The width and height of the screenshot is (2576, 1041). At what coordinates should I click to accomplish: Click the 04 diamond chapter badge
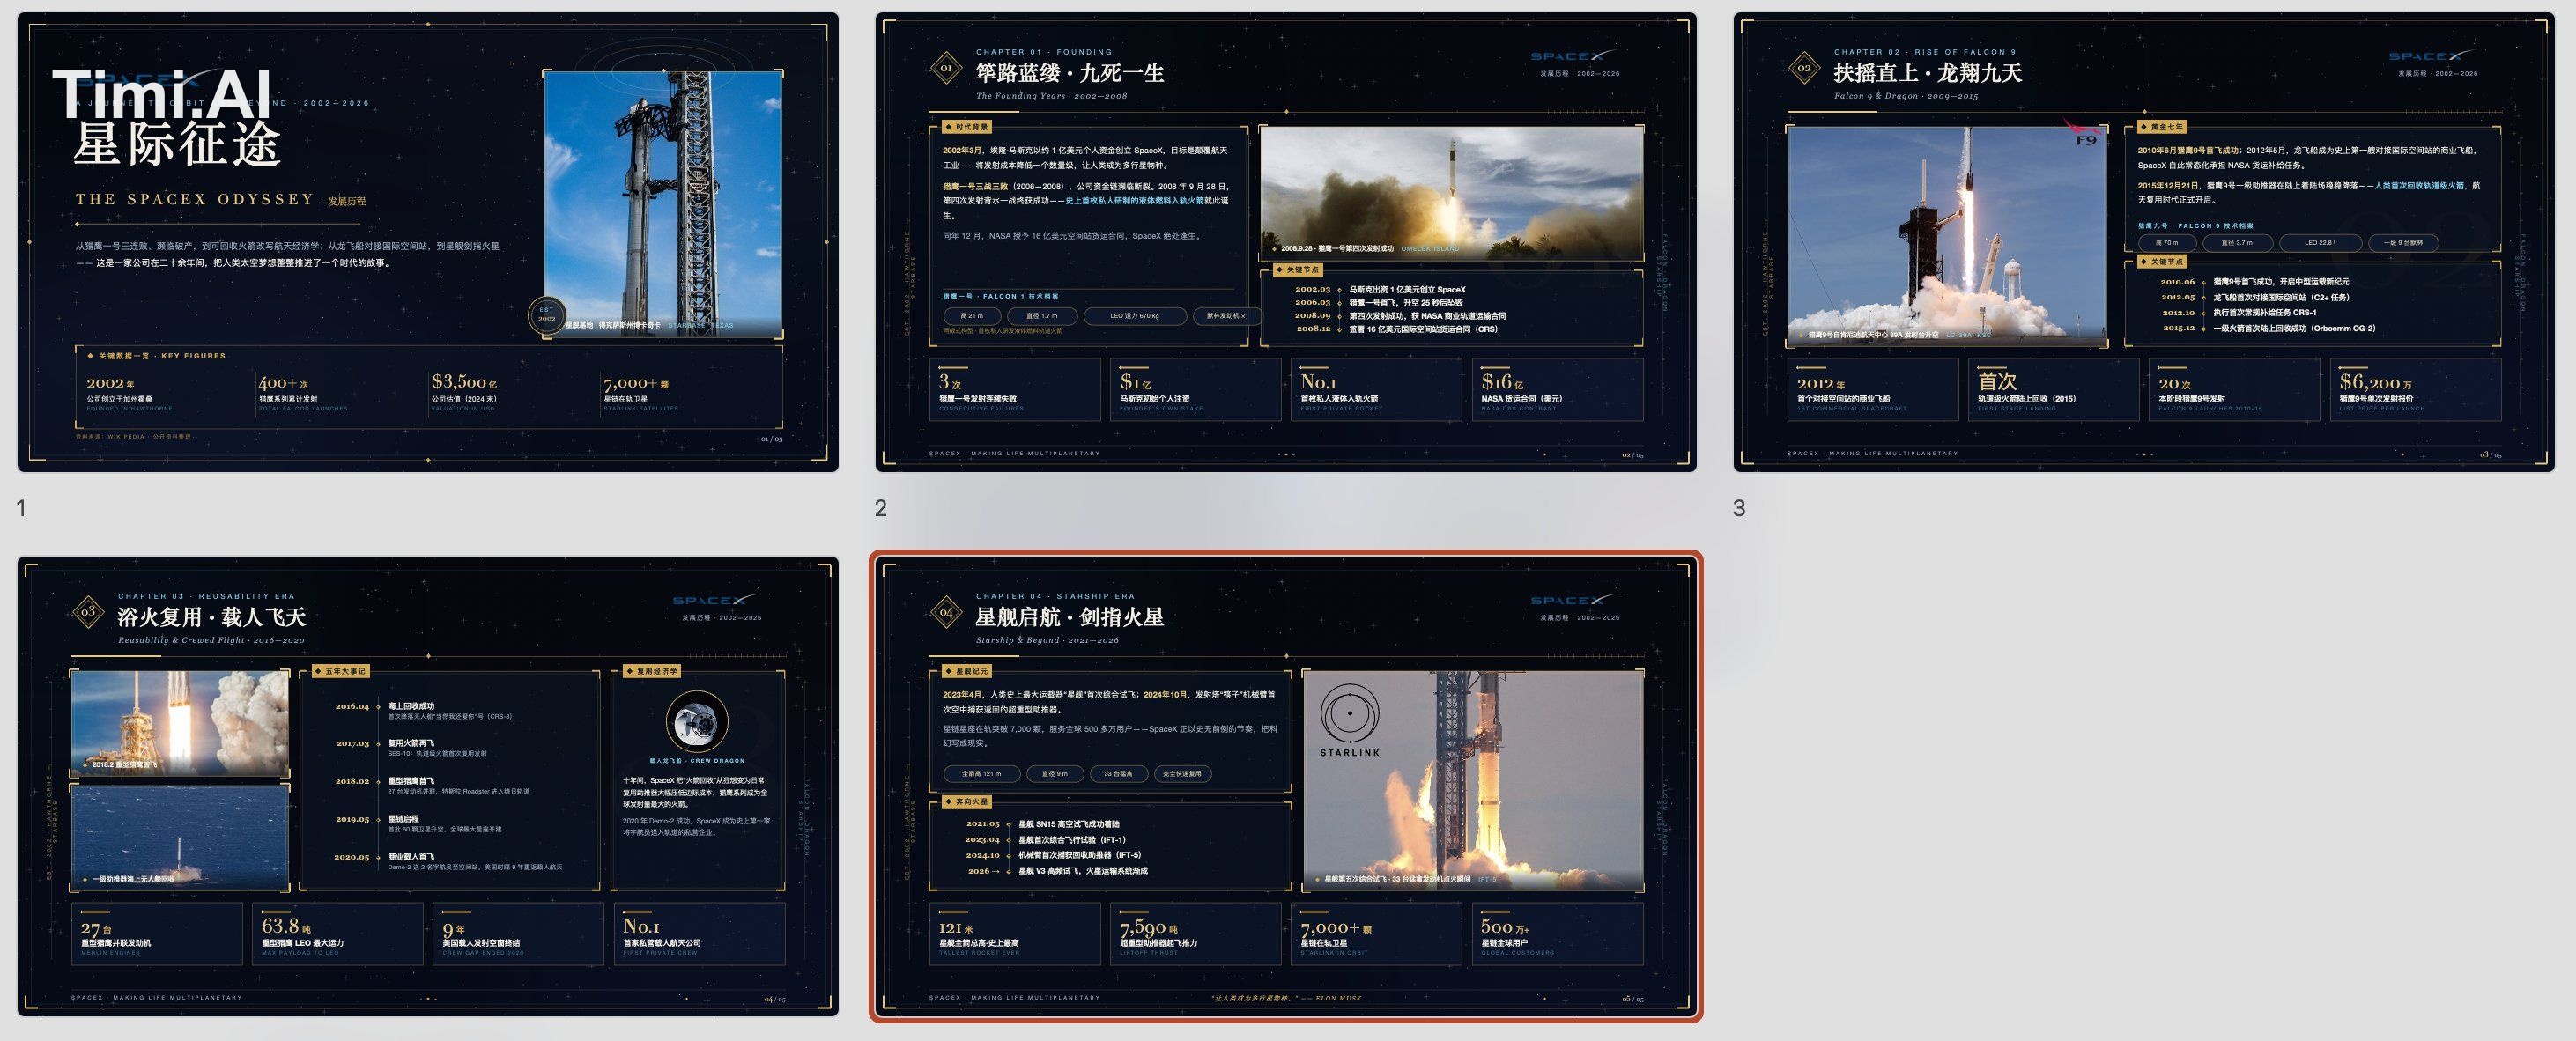click(946, 612)
